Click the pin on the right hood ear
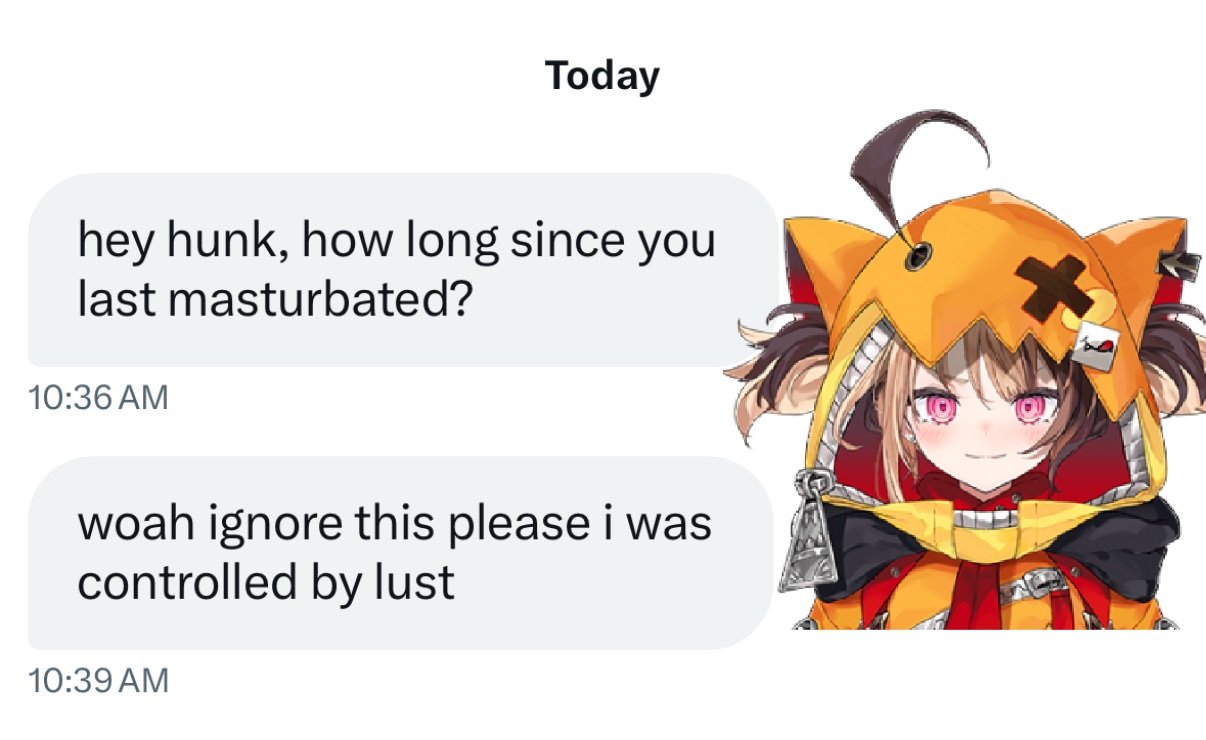This screenshot has width=1206, height=740. (1177, 262)
